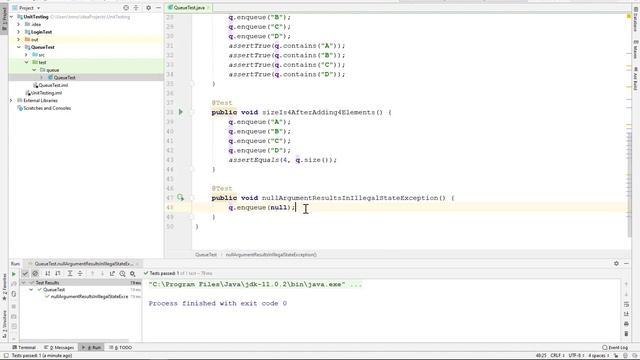Viewport: 640px width, 360px height.
Task: Open the Messages tool window
Action: coord(59,347)
